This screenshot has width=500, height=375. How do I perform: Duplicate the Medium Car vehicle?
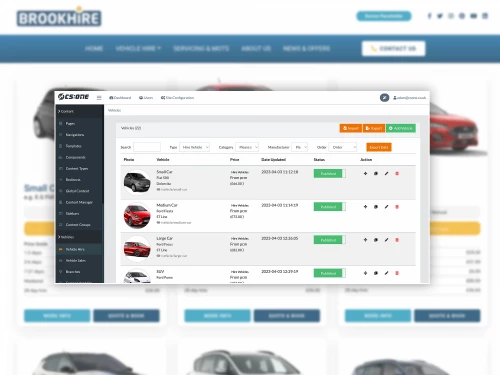pos(376,207)
